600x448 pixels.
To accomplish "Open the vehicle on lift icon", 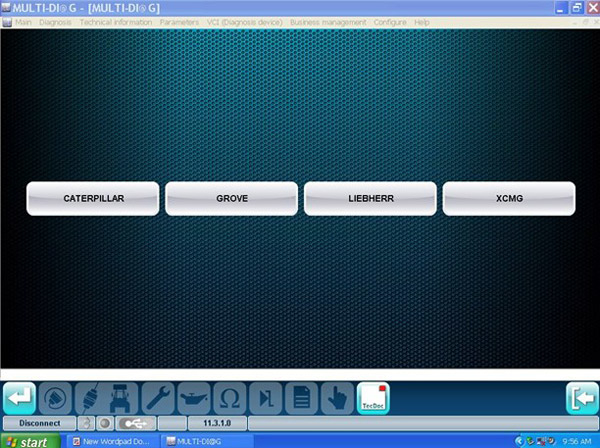I will point(124,398).
